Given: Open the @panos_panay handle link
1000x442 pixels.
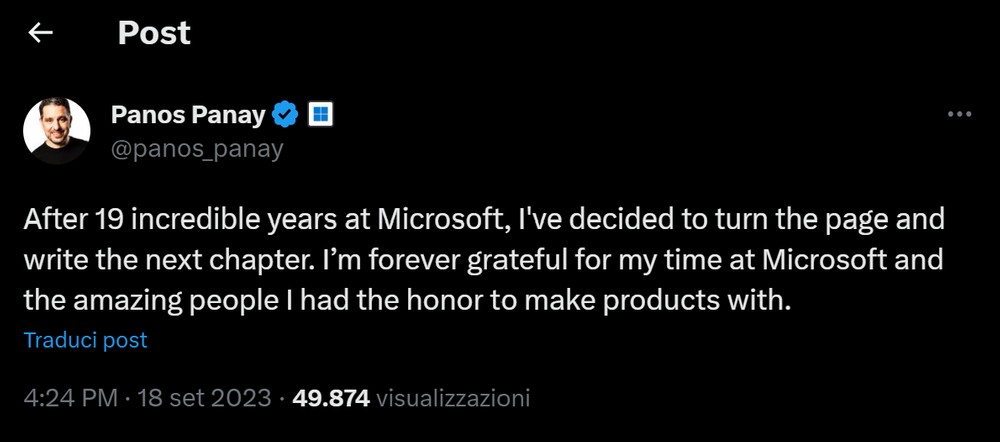Looking at the screenshot, I should coord(197,149).
